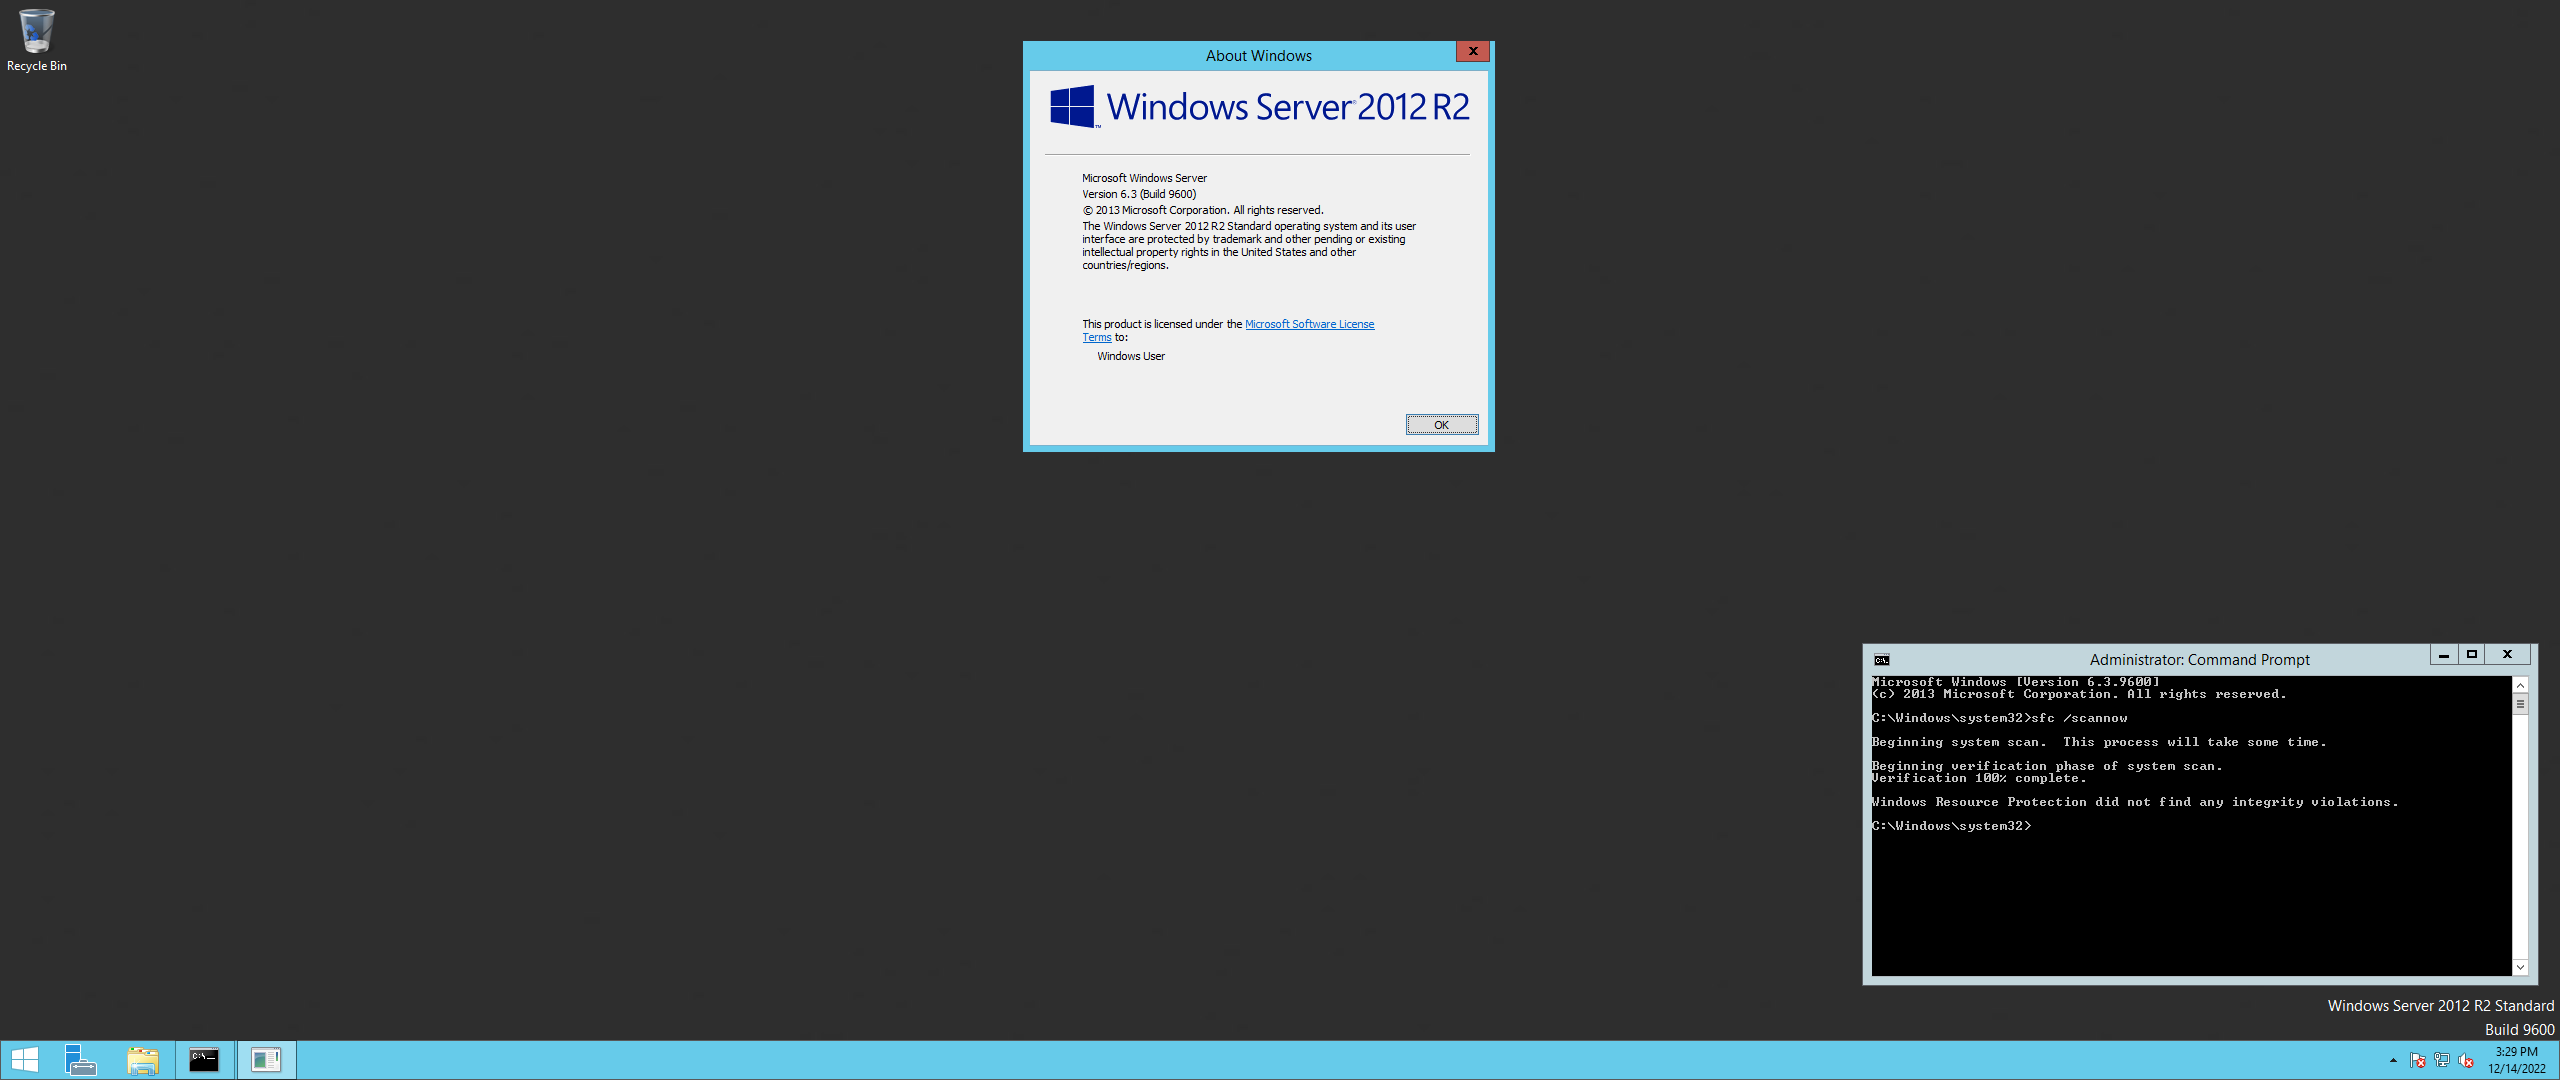
Task: Click the Windows logo in About dialog
Action: tap(1073, 106)
